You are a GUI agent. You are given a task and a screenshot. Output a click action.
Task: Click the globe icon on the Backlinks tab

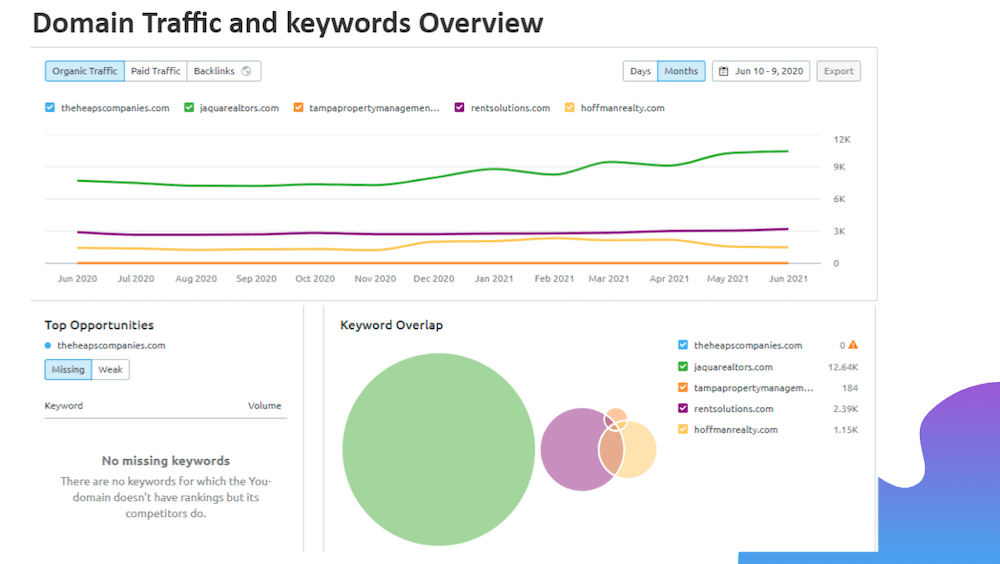click(x=247, y=71)
